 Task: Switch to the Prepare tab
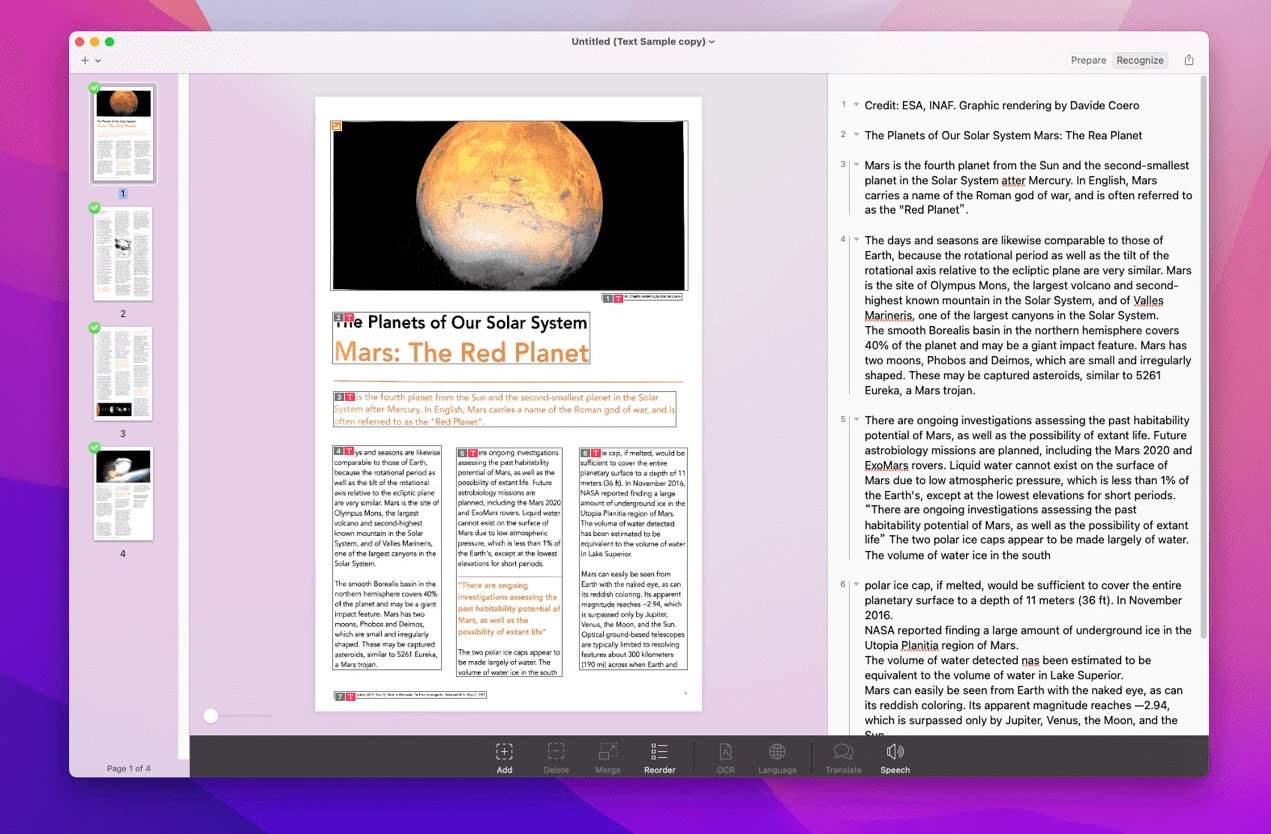click(1088, 60)
